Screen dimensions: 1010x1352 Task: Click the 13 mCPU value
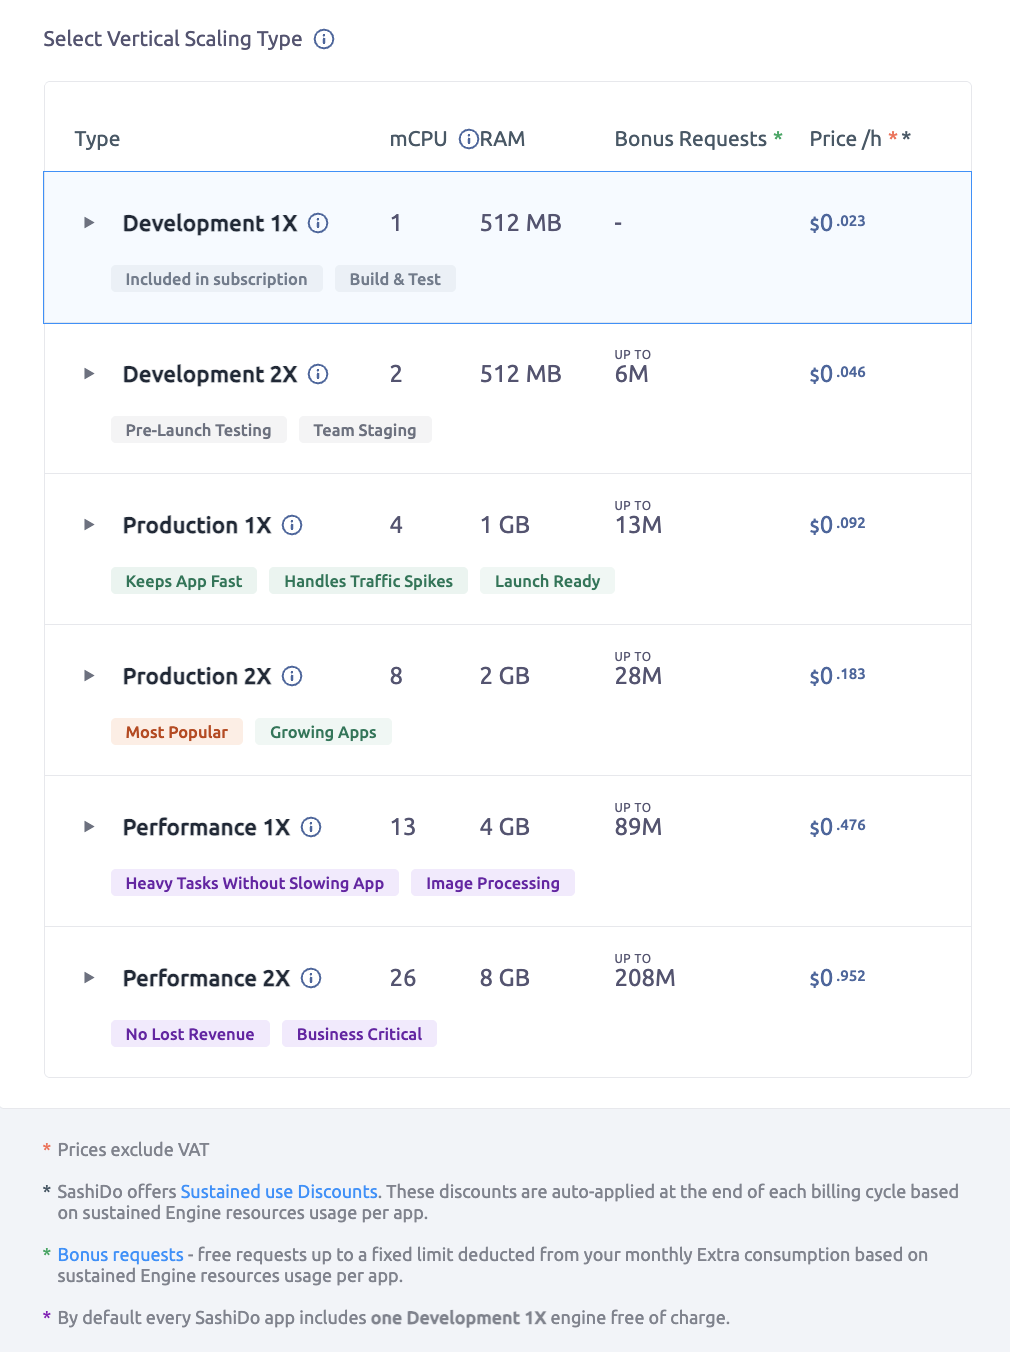(x=403, y=827)
